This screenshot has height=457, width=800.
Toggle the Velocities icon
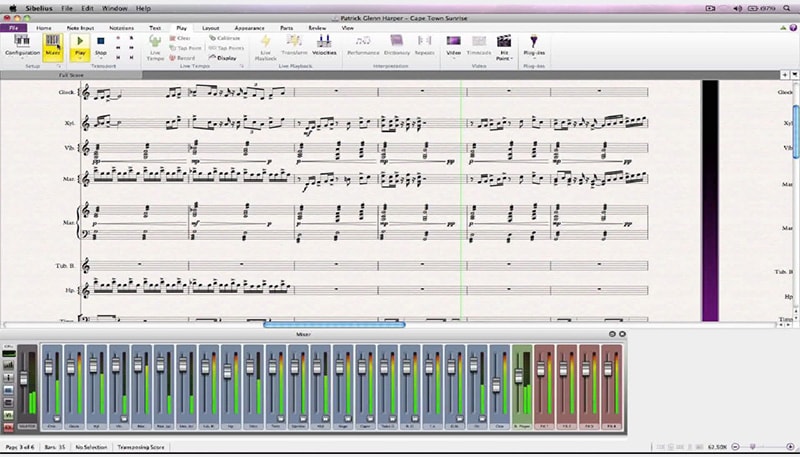[x=324, y=41]
